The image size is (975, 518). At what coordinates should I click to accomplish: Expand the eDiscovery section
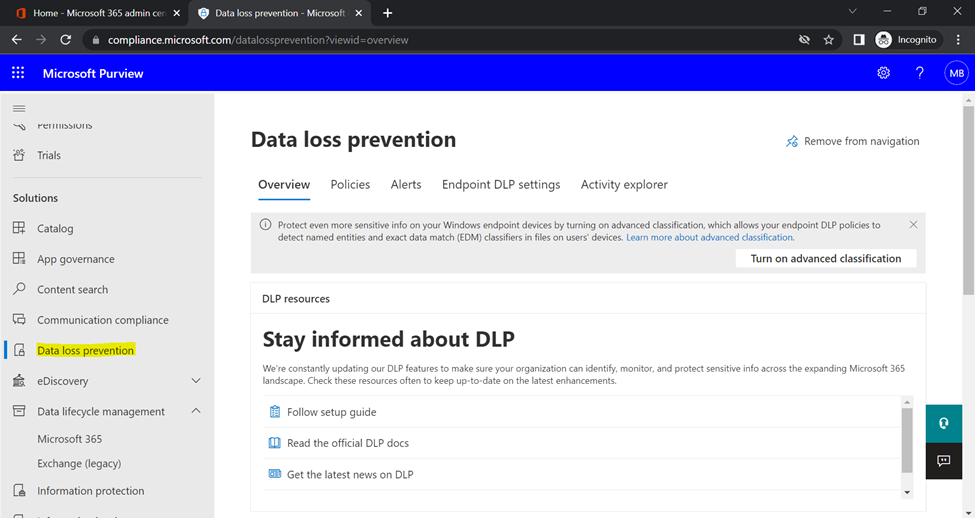(196, 381)
